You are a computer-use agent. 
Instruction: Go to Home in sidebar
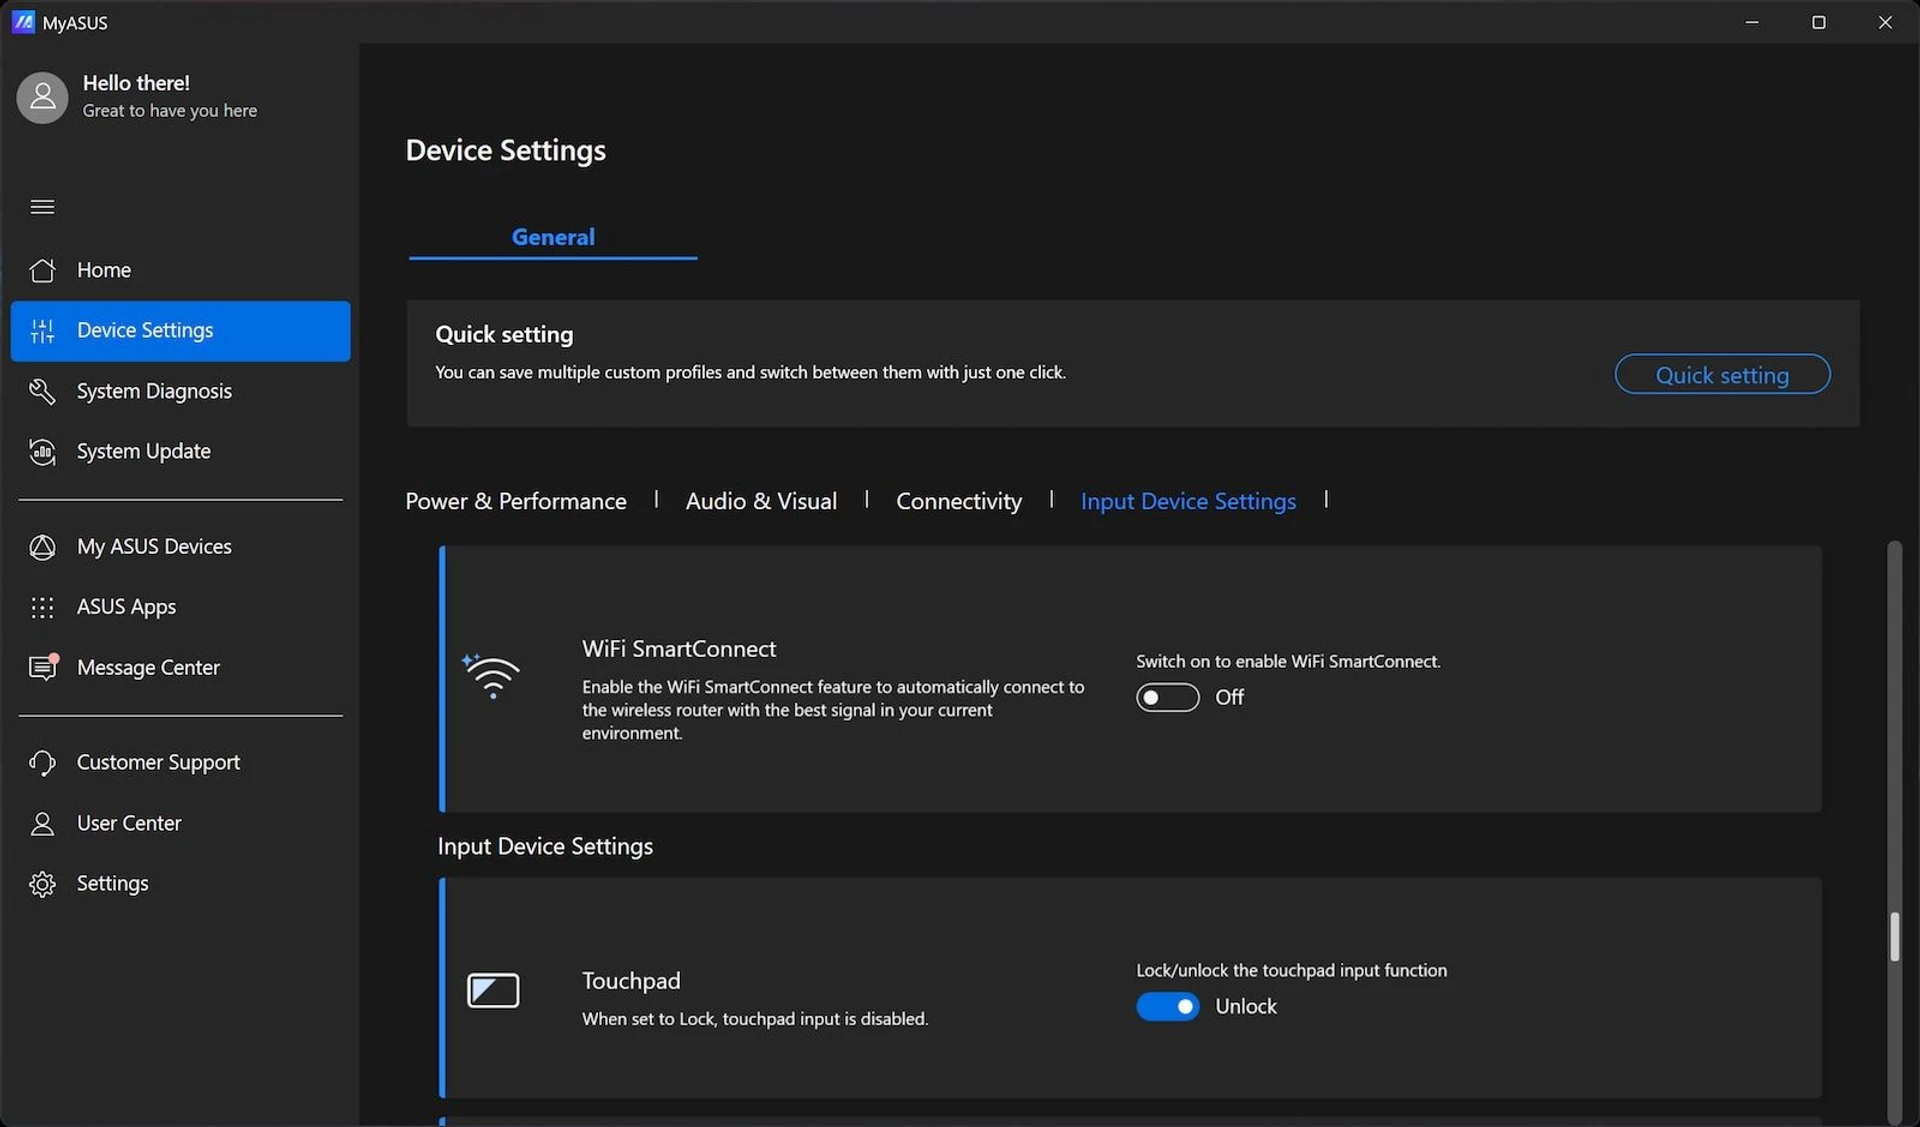coord(180,270)
